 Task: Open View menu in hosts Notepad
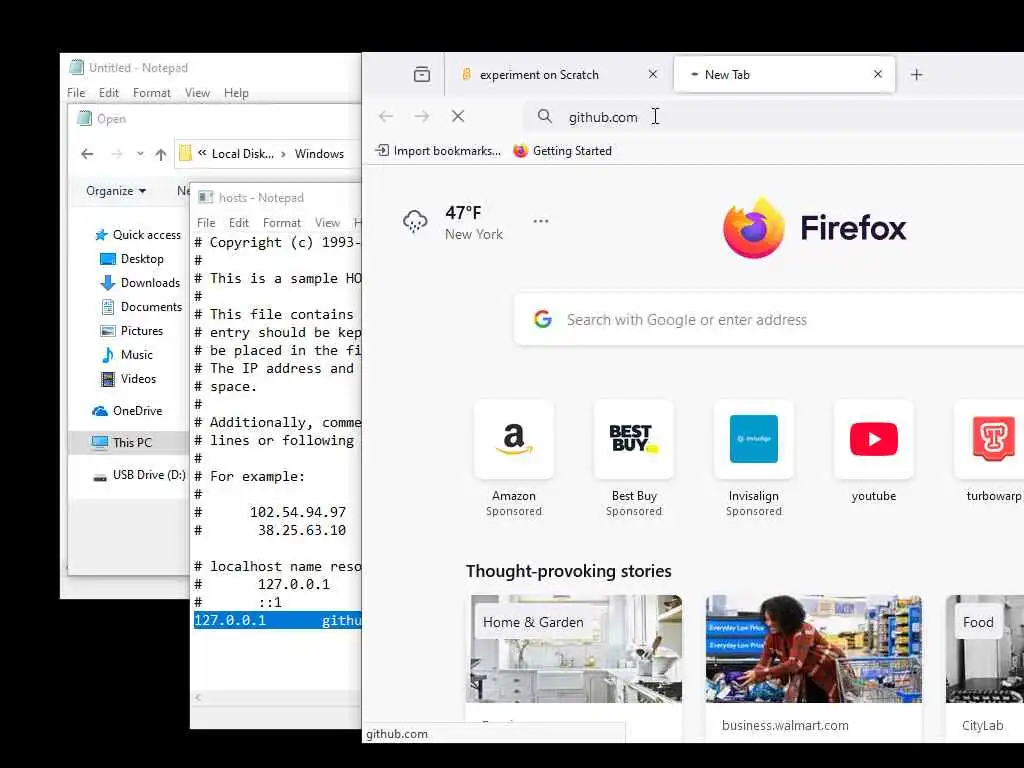(327, 223)
